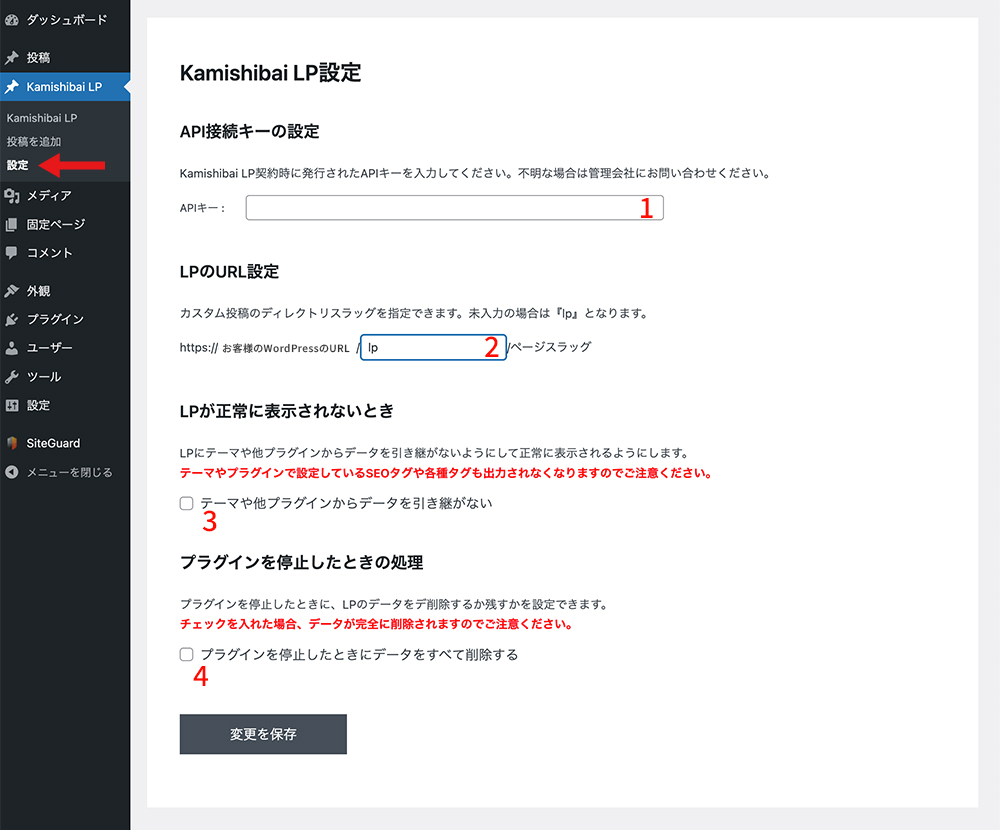Click the LPが正常に表示されないとき heading
Viewport: 1000px width, 830px height.
287,411
